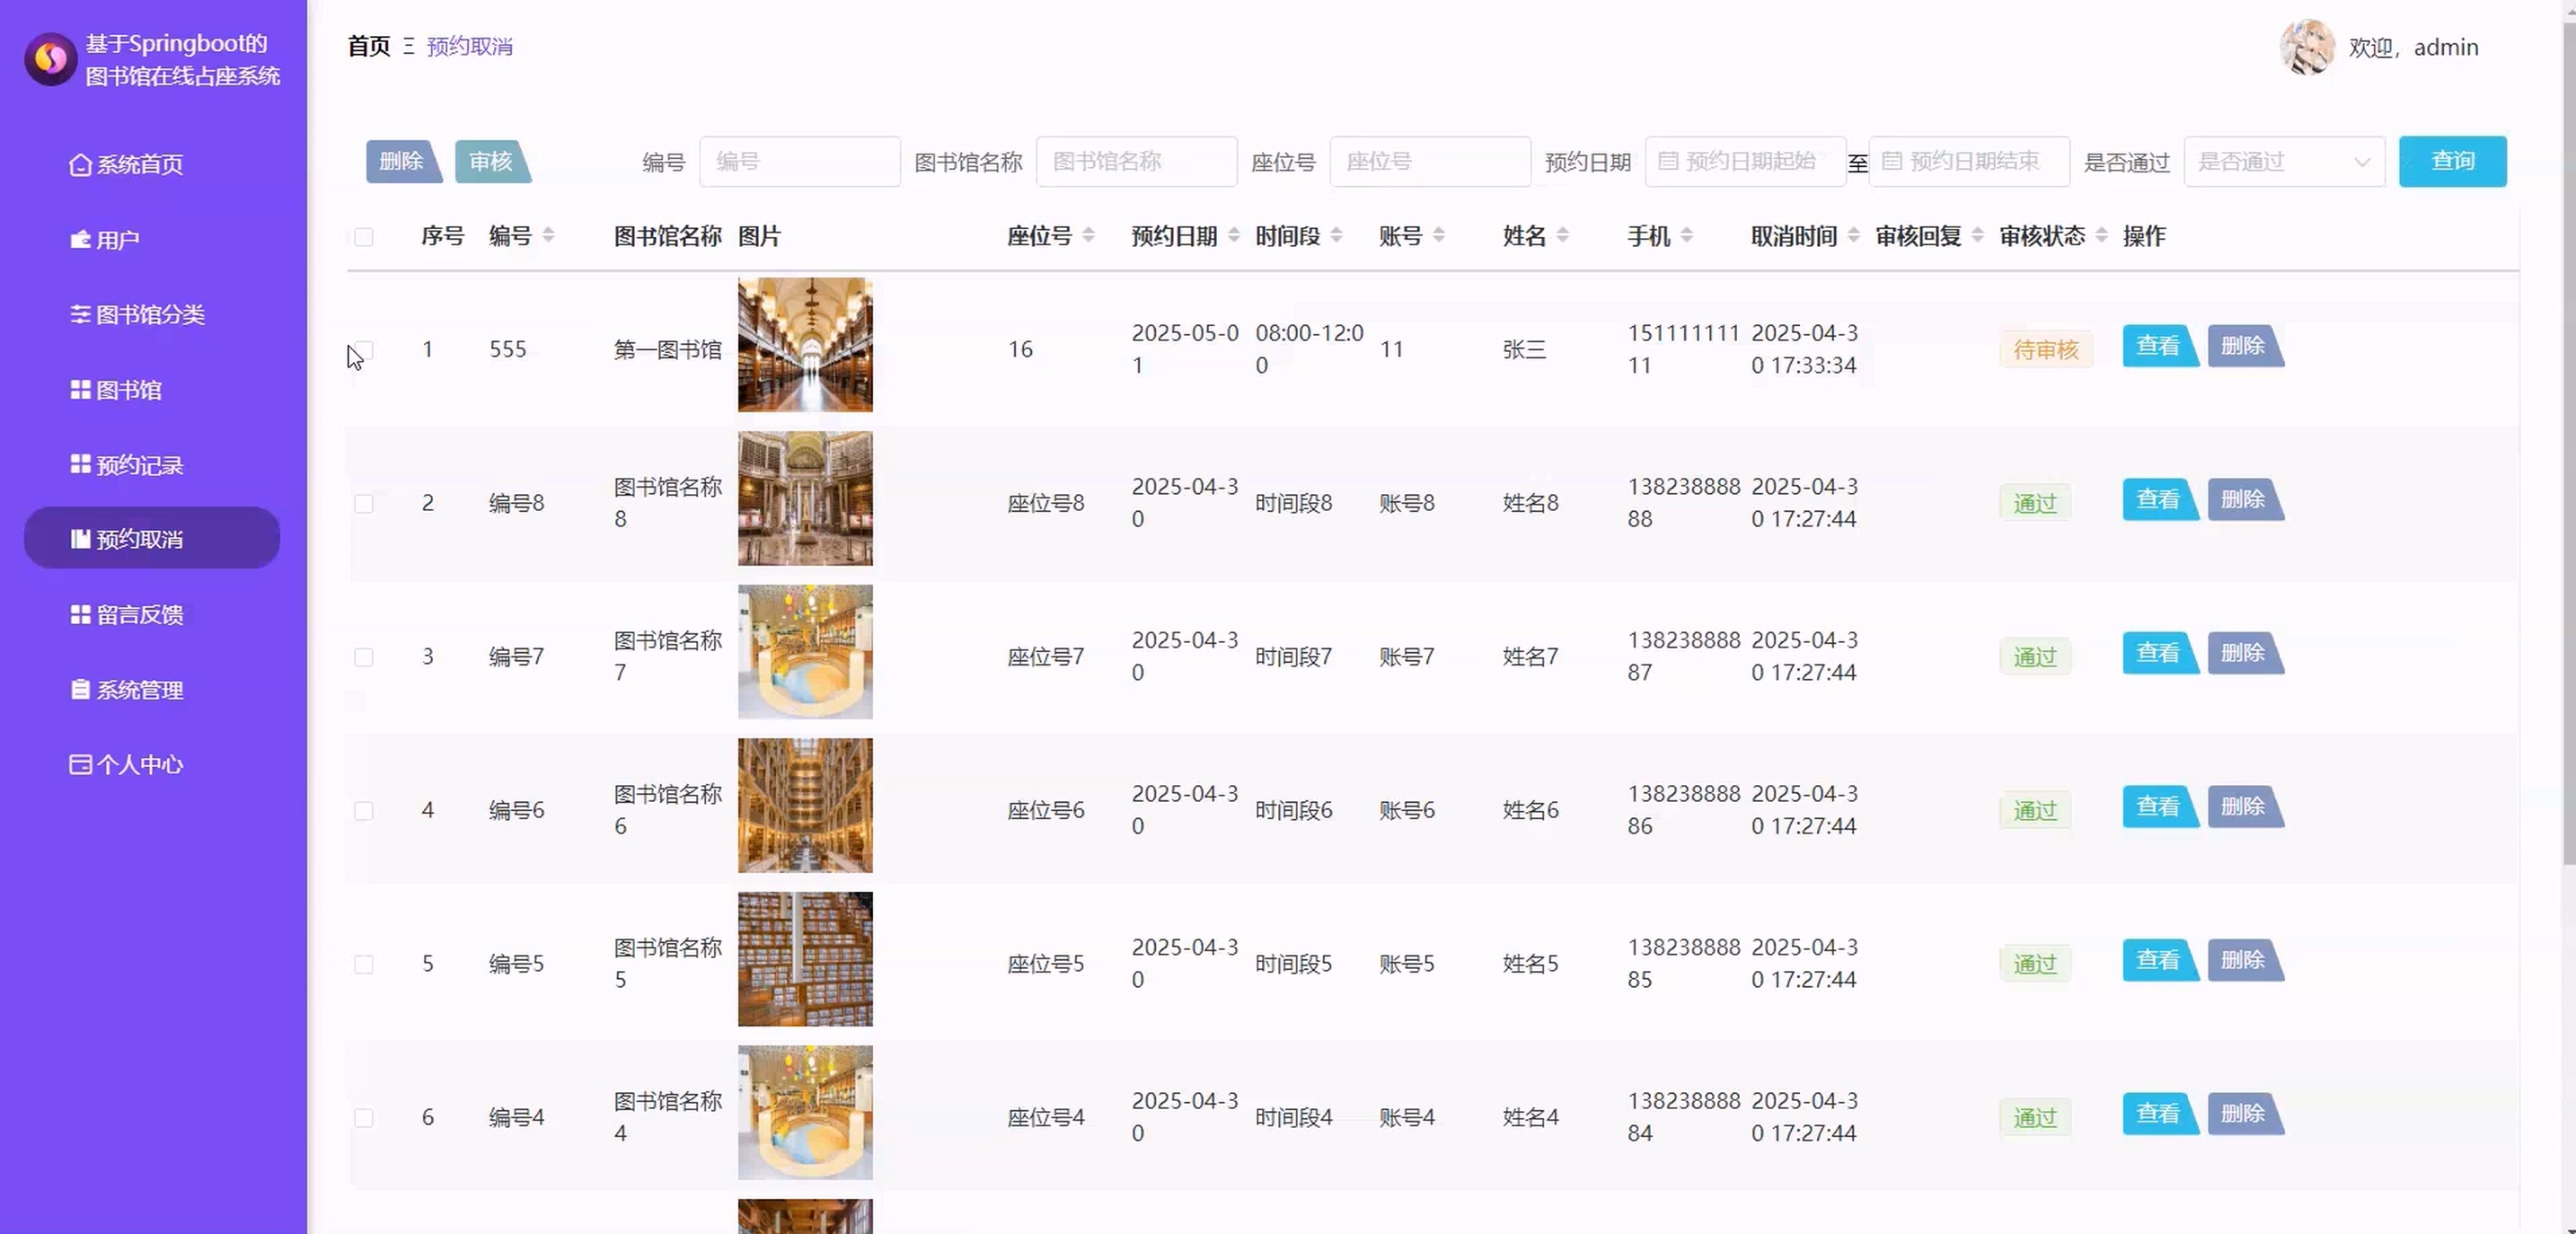The image size is (2576, 1234).
Task: Open the 预约日期起始 date picker
Action: (x=1744, y=162)
